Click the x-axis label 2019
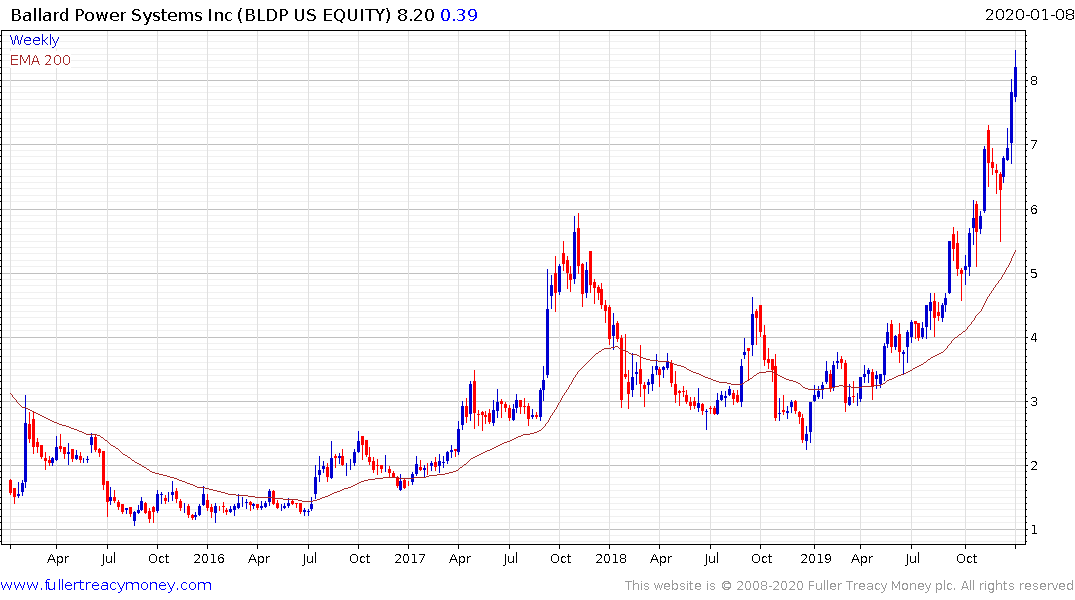Viewport: 1075px width, 600px height. click(816, 558)
